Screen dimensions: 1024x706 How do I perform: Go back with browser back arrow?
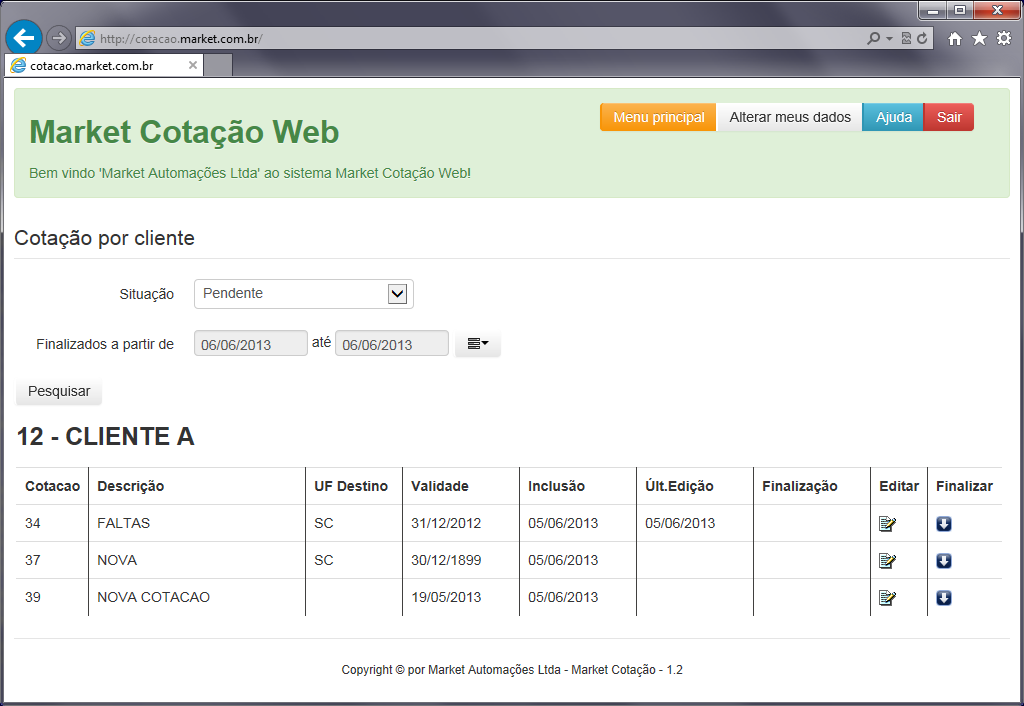(24, 39)
